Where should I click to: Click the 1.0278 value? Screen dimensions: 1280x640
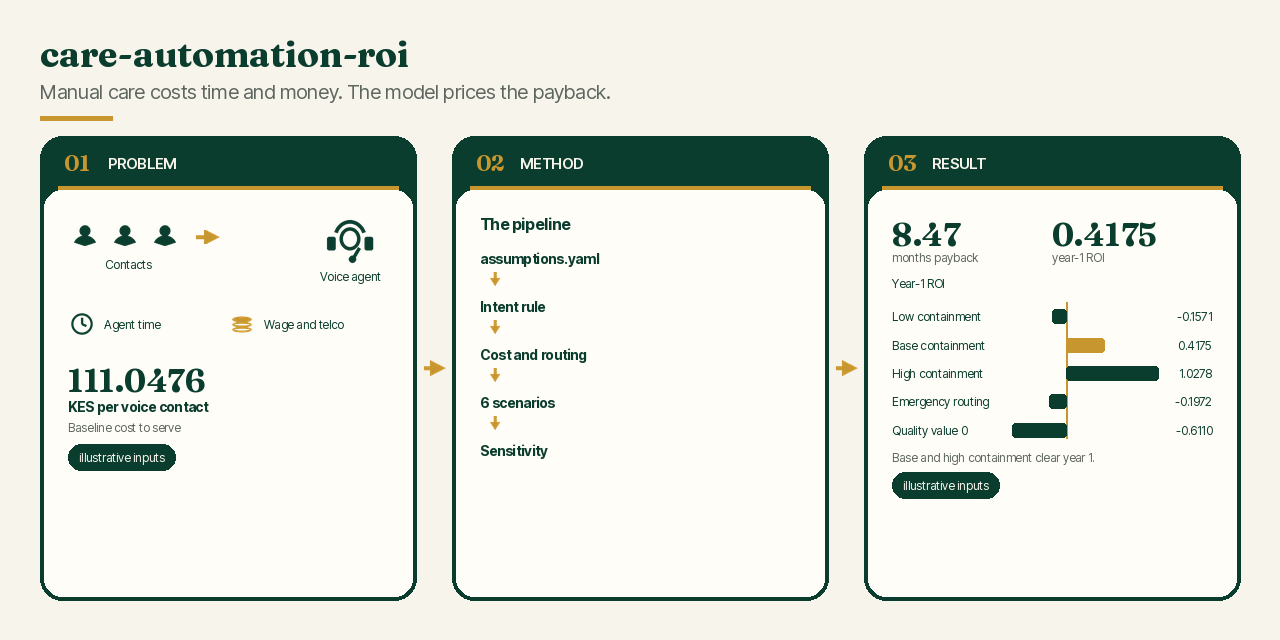coord(1196,374)
